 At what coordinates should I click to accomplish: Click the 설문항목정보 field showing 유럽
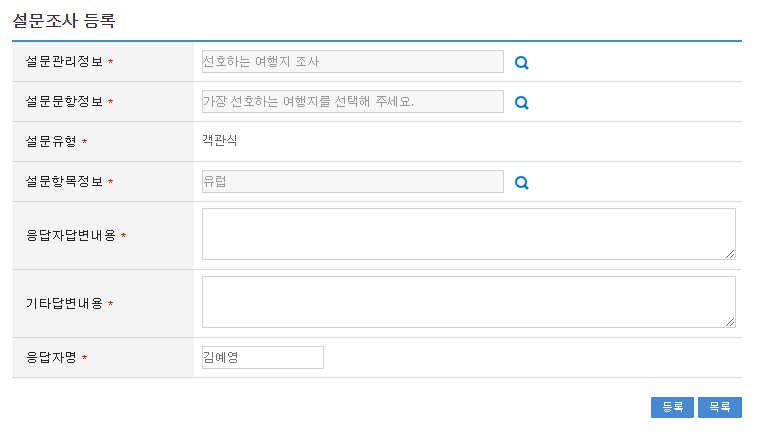click(x=352, y=182)
